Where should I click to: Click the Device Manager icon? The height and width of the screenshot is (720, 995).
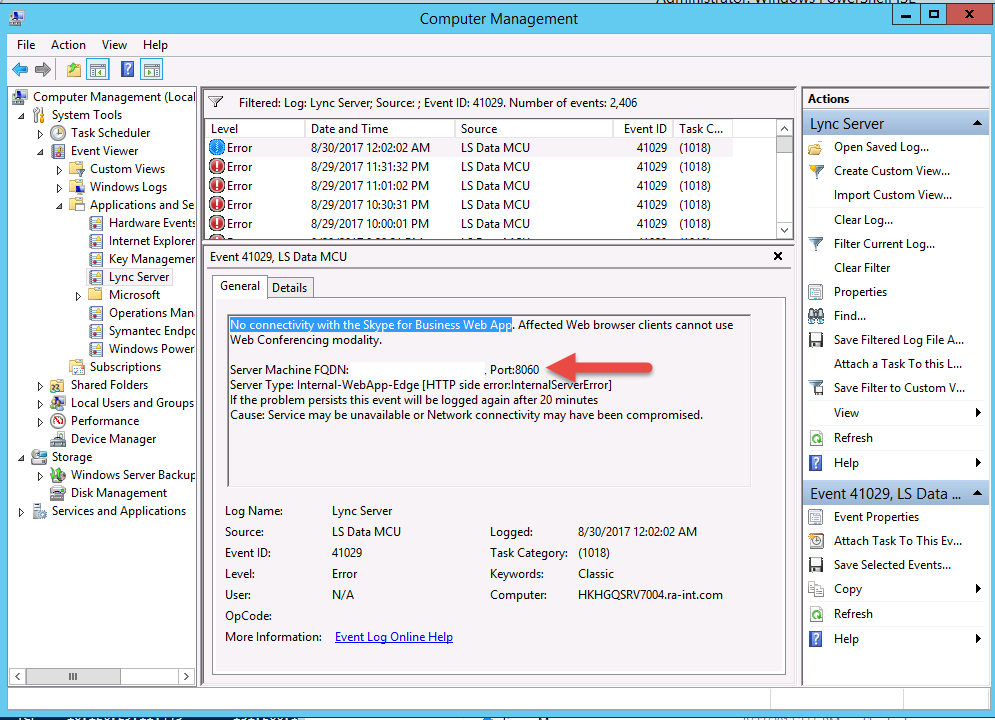[58, 439]
